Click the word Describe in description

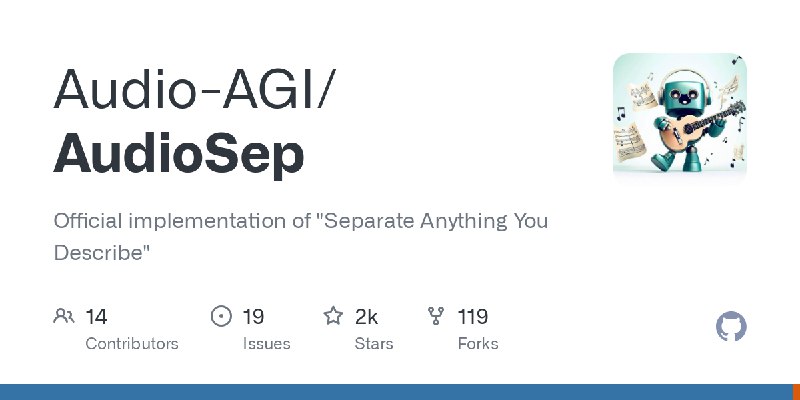pos(98,253)
